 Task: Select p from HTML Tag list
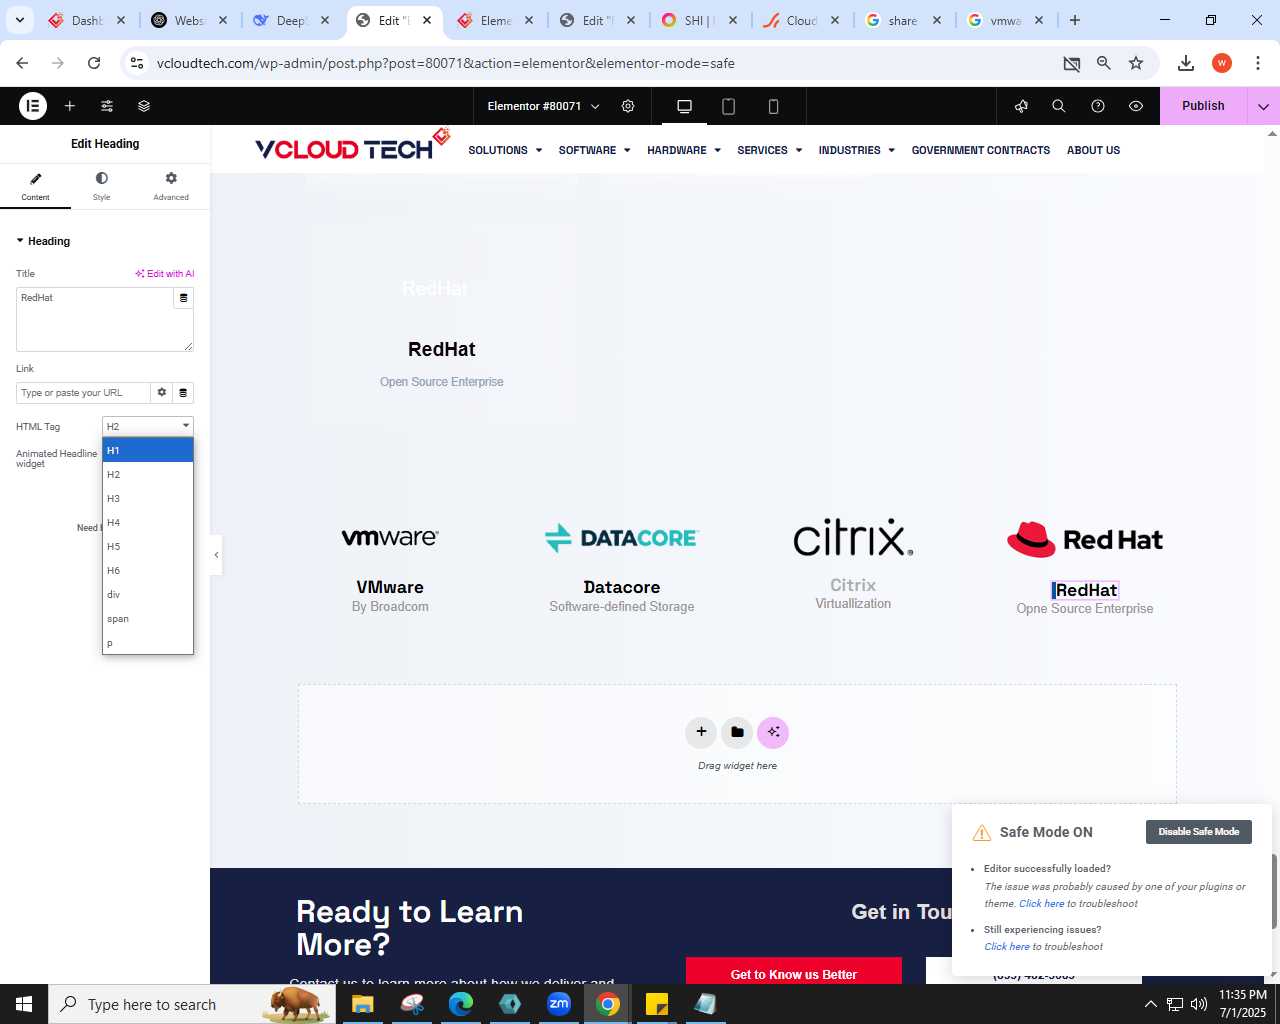click(148, 643)
